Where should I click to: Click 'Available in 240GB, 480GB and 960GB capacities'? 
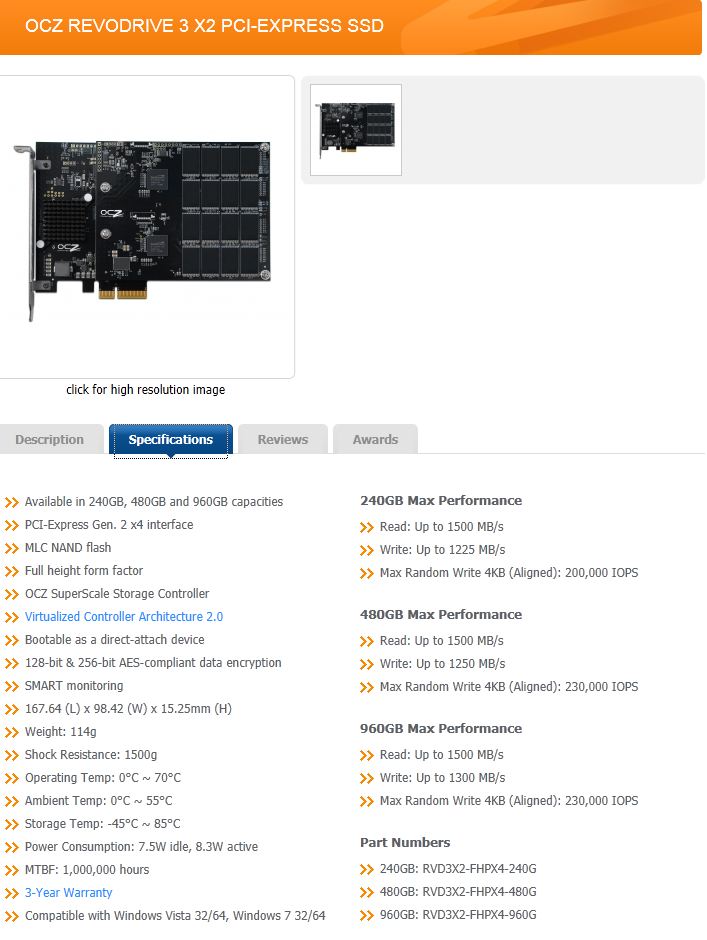coord(154,502)
